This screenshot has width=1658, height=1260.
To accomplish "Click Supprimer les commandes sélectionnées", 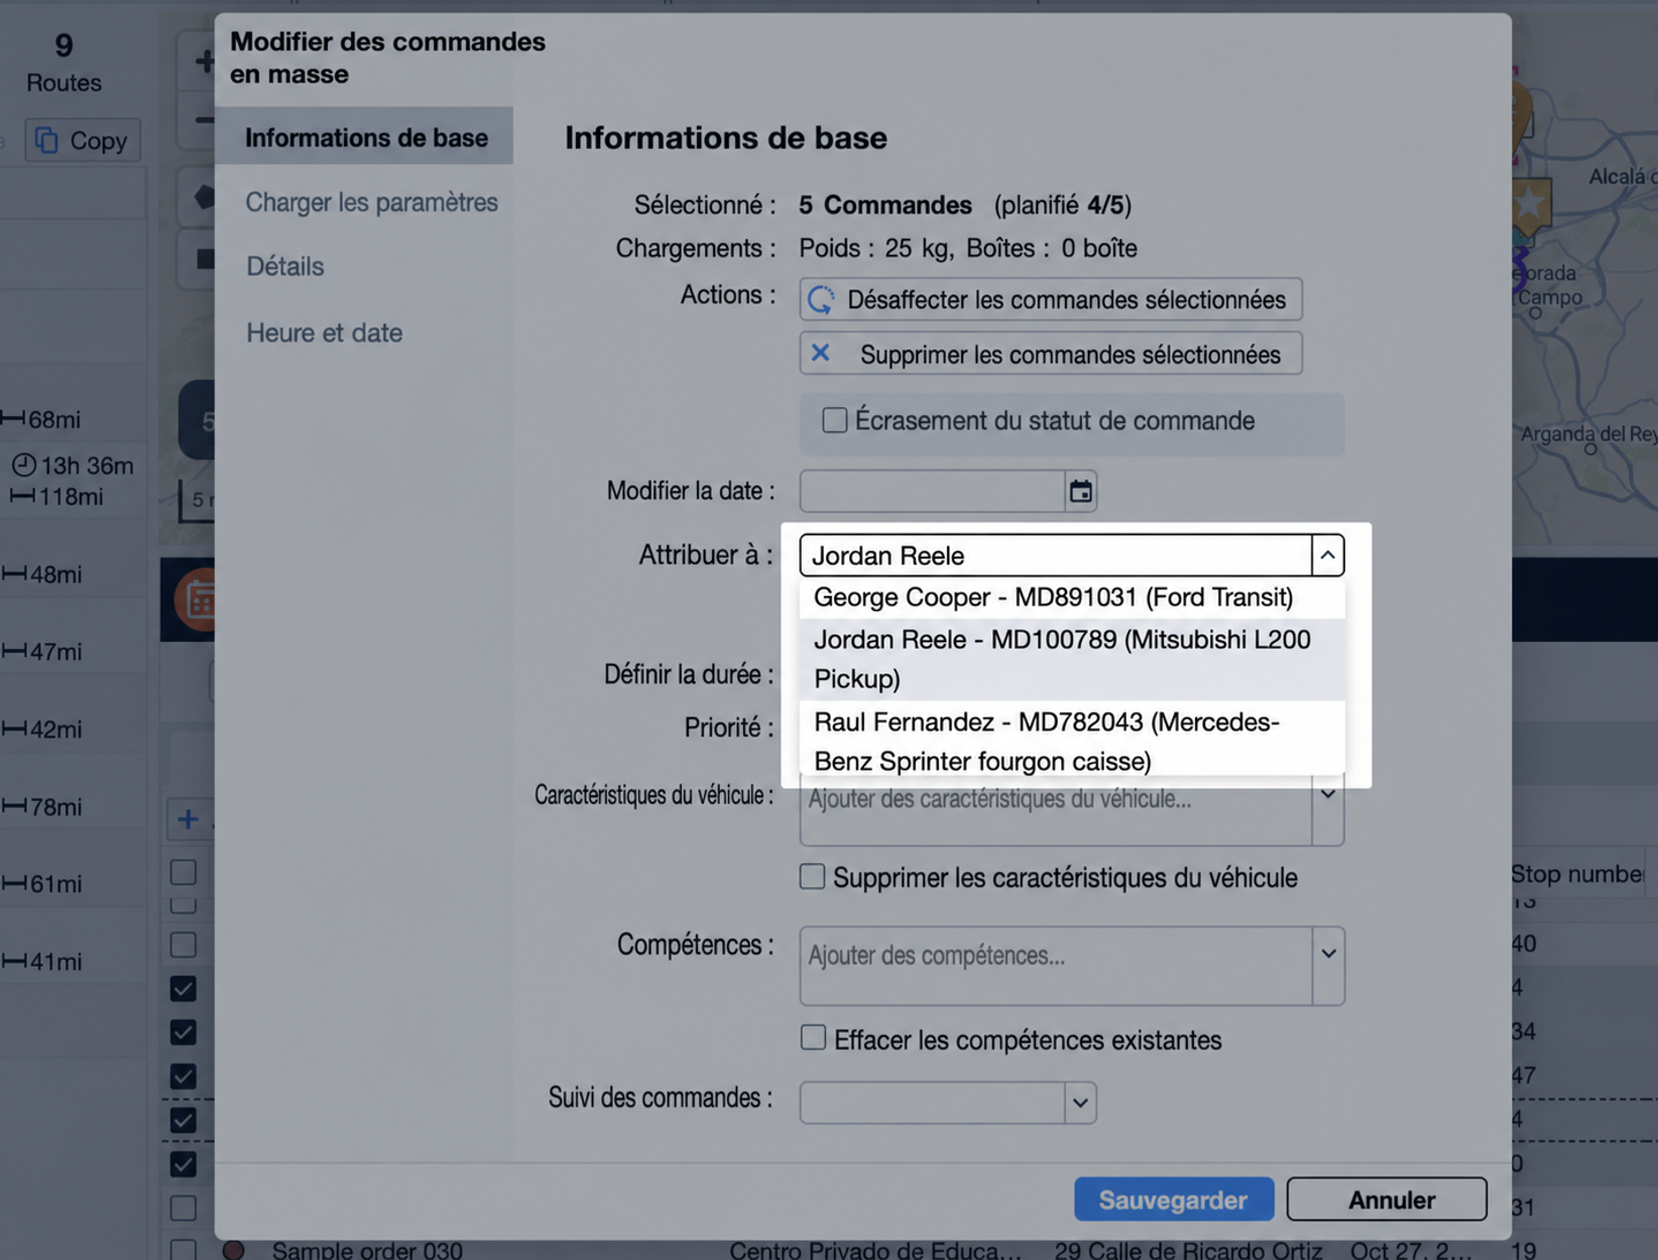I will click(1050, 354).
